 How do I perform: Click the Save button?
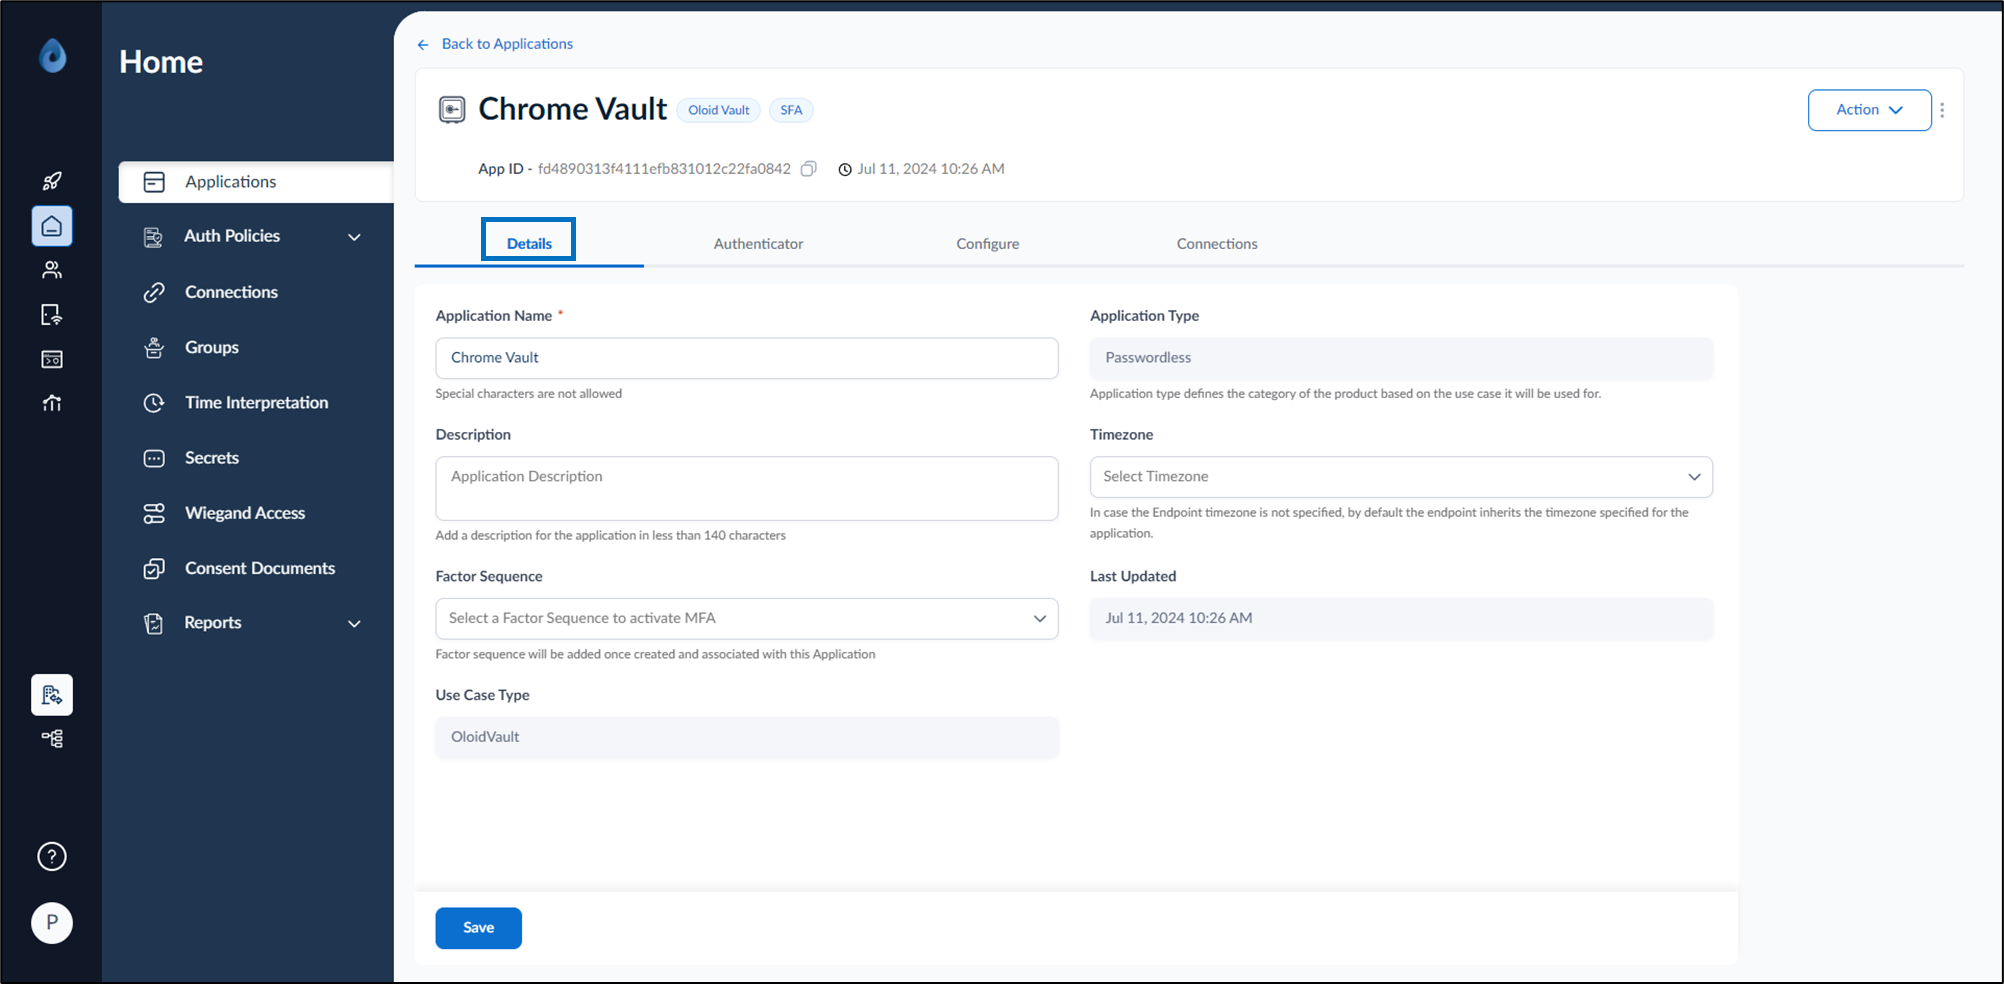click(478, 928)
